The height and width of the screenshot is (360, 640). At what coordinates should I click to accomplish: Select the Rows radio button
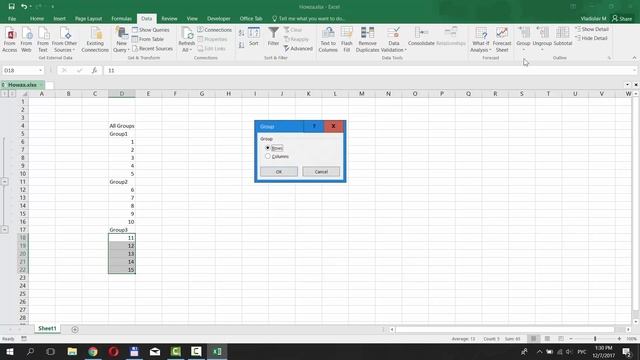pyautogui.click(x=268, y=148)
